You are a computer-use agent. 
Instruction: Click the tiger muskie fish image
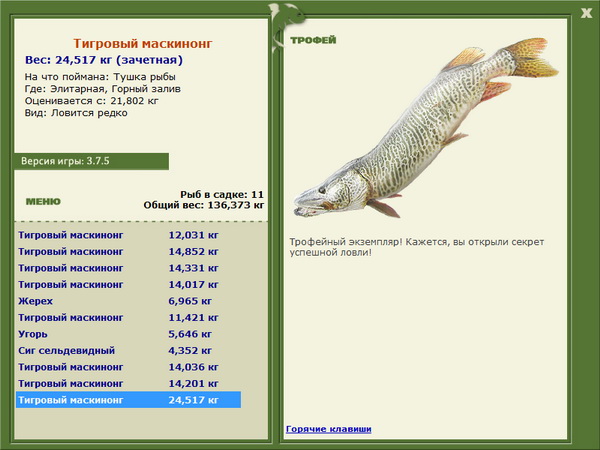pos(425,128)
